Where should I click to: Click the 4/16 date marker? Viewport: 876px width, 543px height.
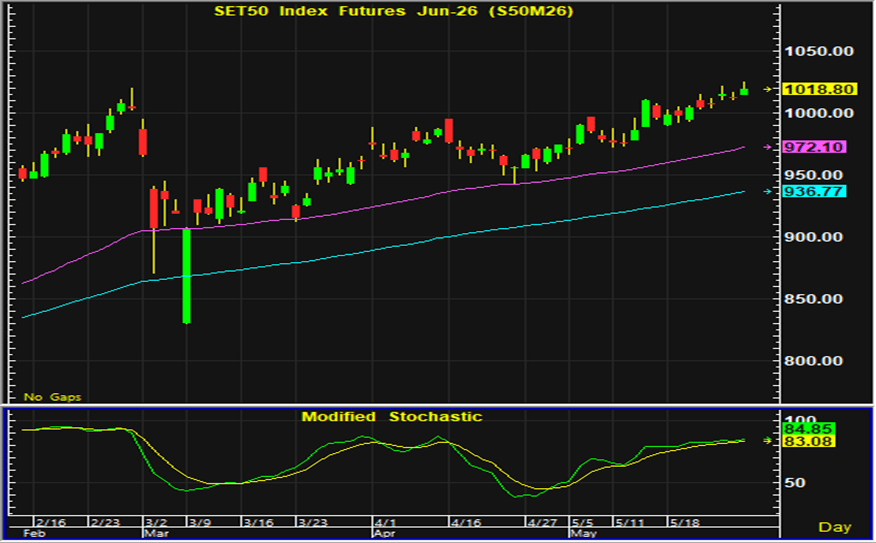(x=466, y=523)
